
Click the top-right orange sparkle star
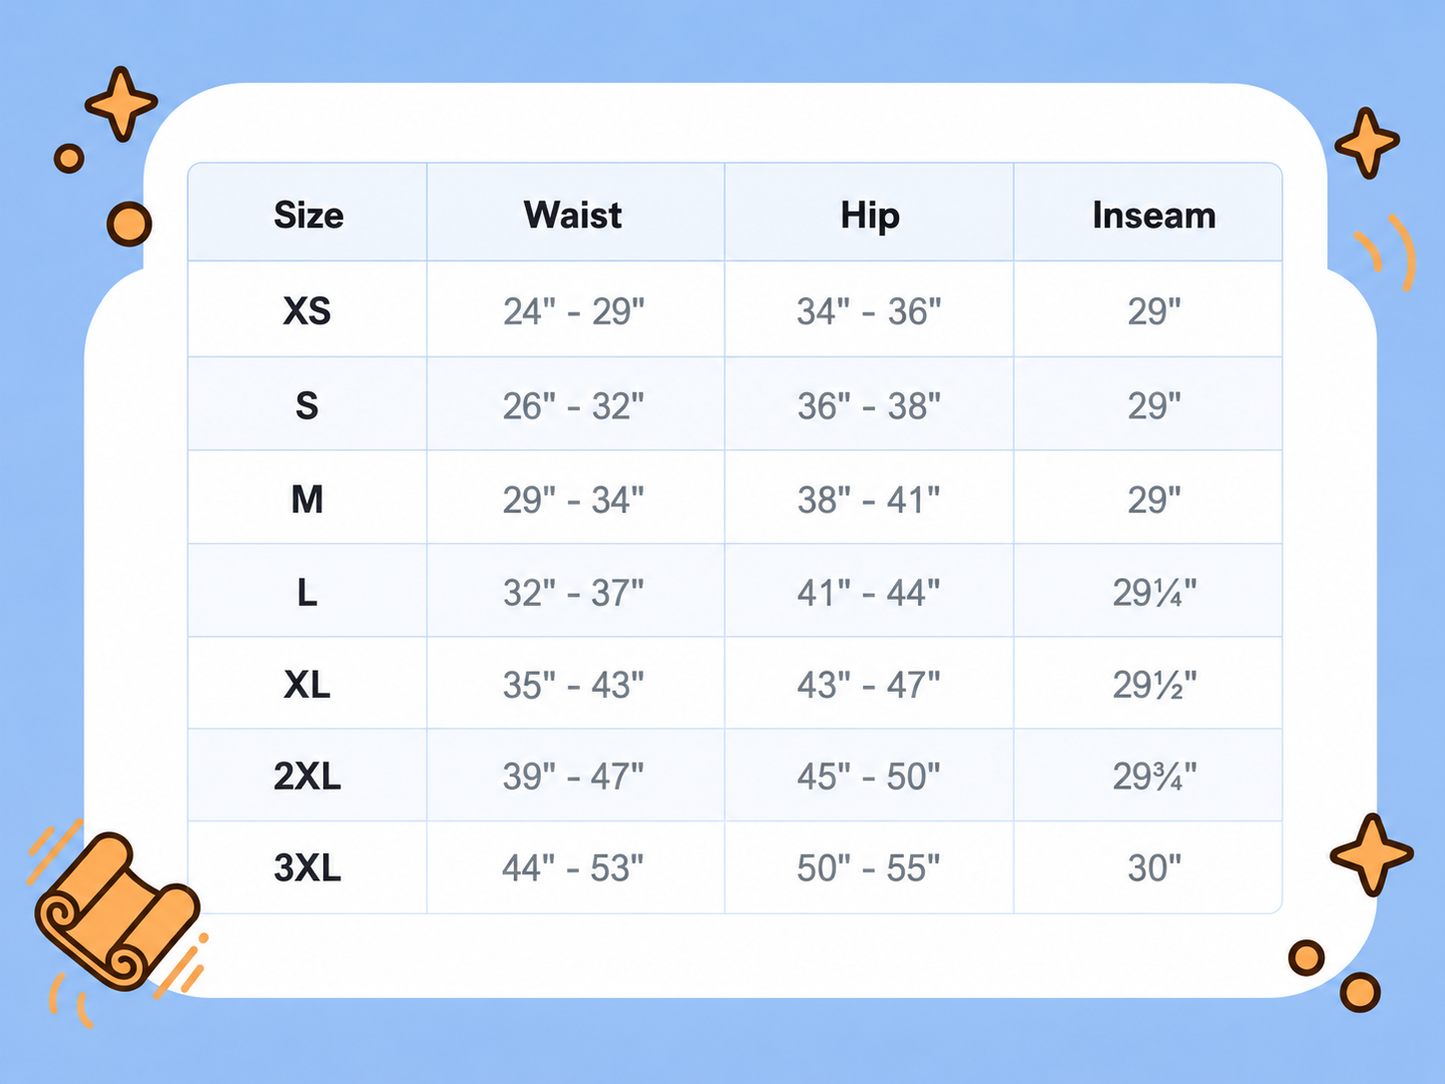click(x=1367, y=143)
